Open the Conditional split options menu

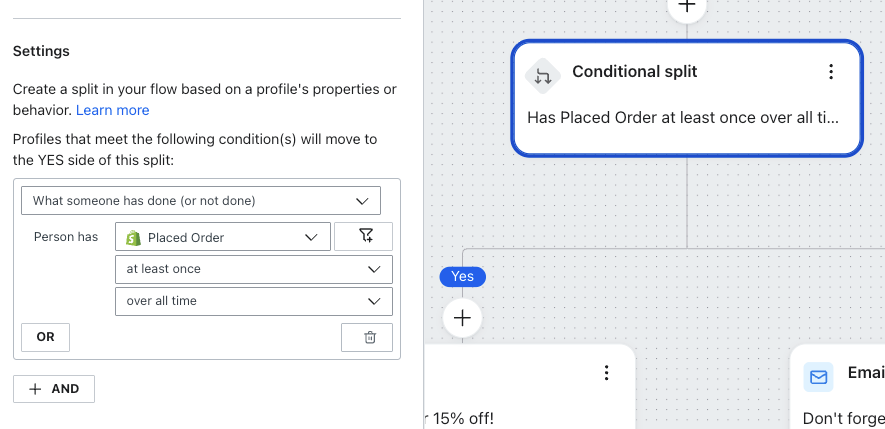[830, 72]
